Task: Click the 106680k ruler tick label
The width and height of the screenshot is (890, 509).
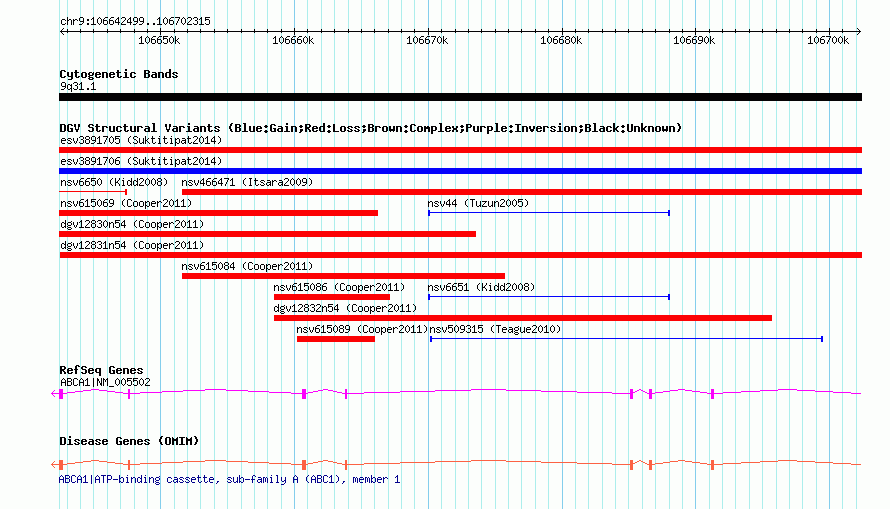Action: pos(561,40)
